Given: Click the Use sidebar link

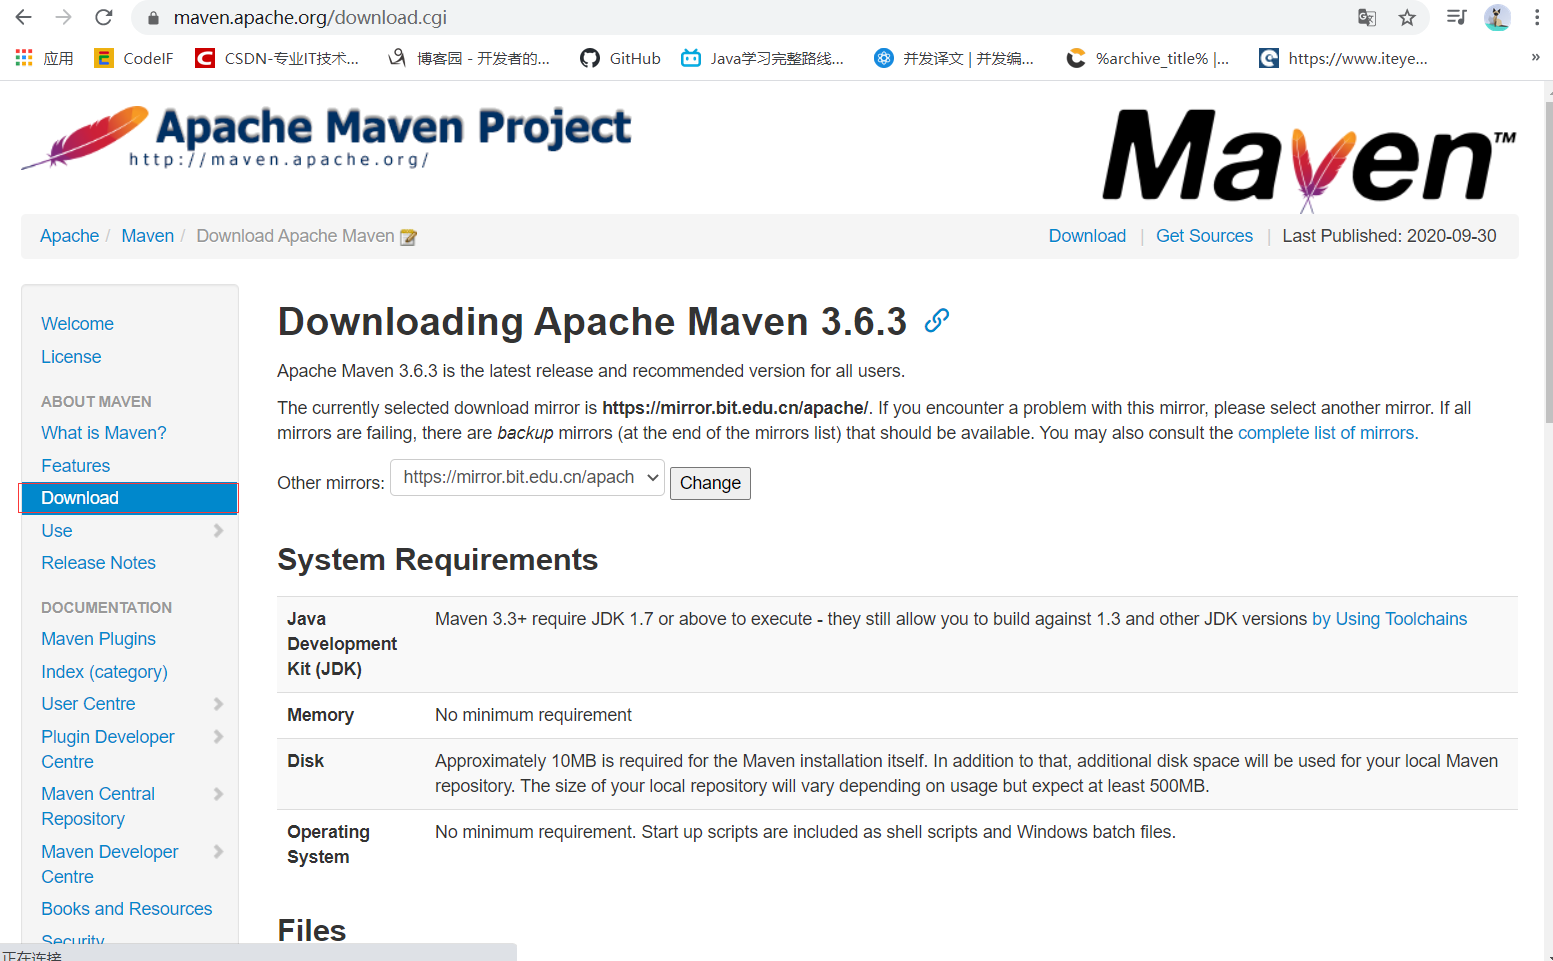Looking at the screenshot, I should 57,531.
